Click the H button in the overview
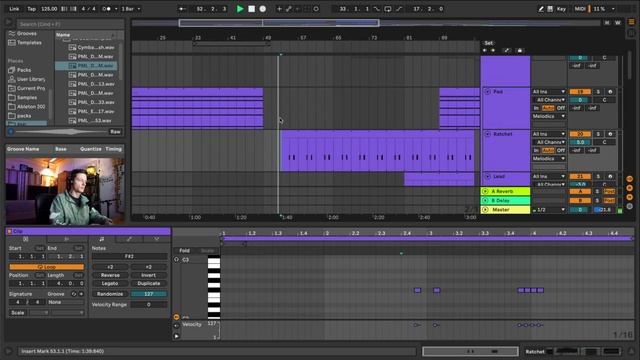This screenshot has width=640, height=360. (607, 23)
